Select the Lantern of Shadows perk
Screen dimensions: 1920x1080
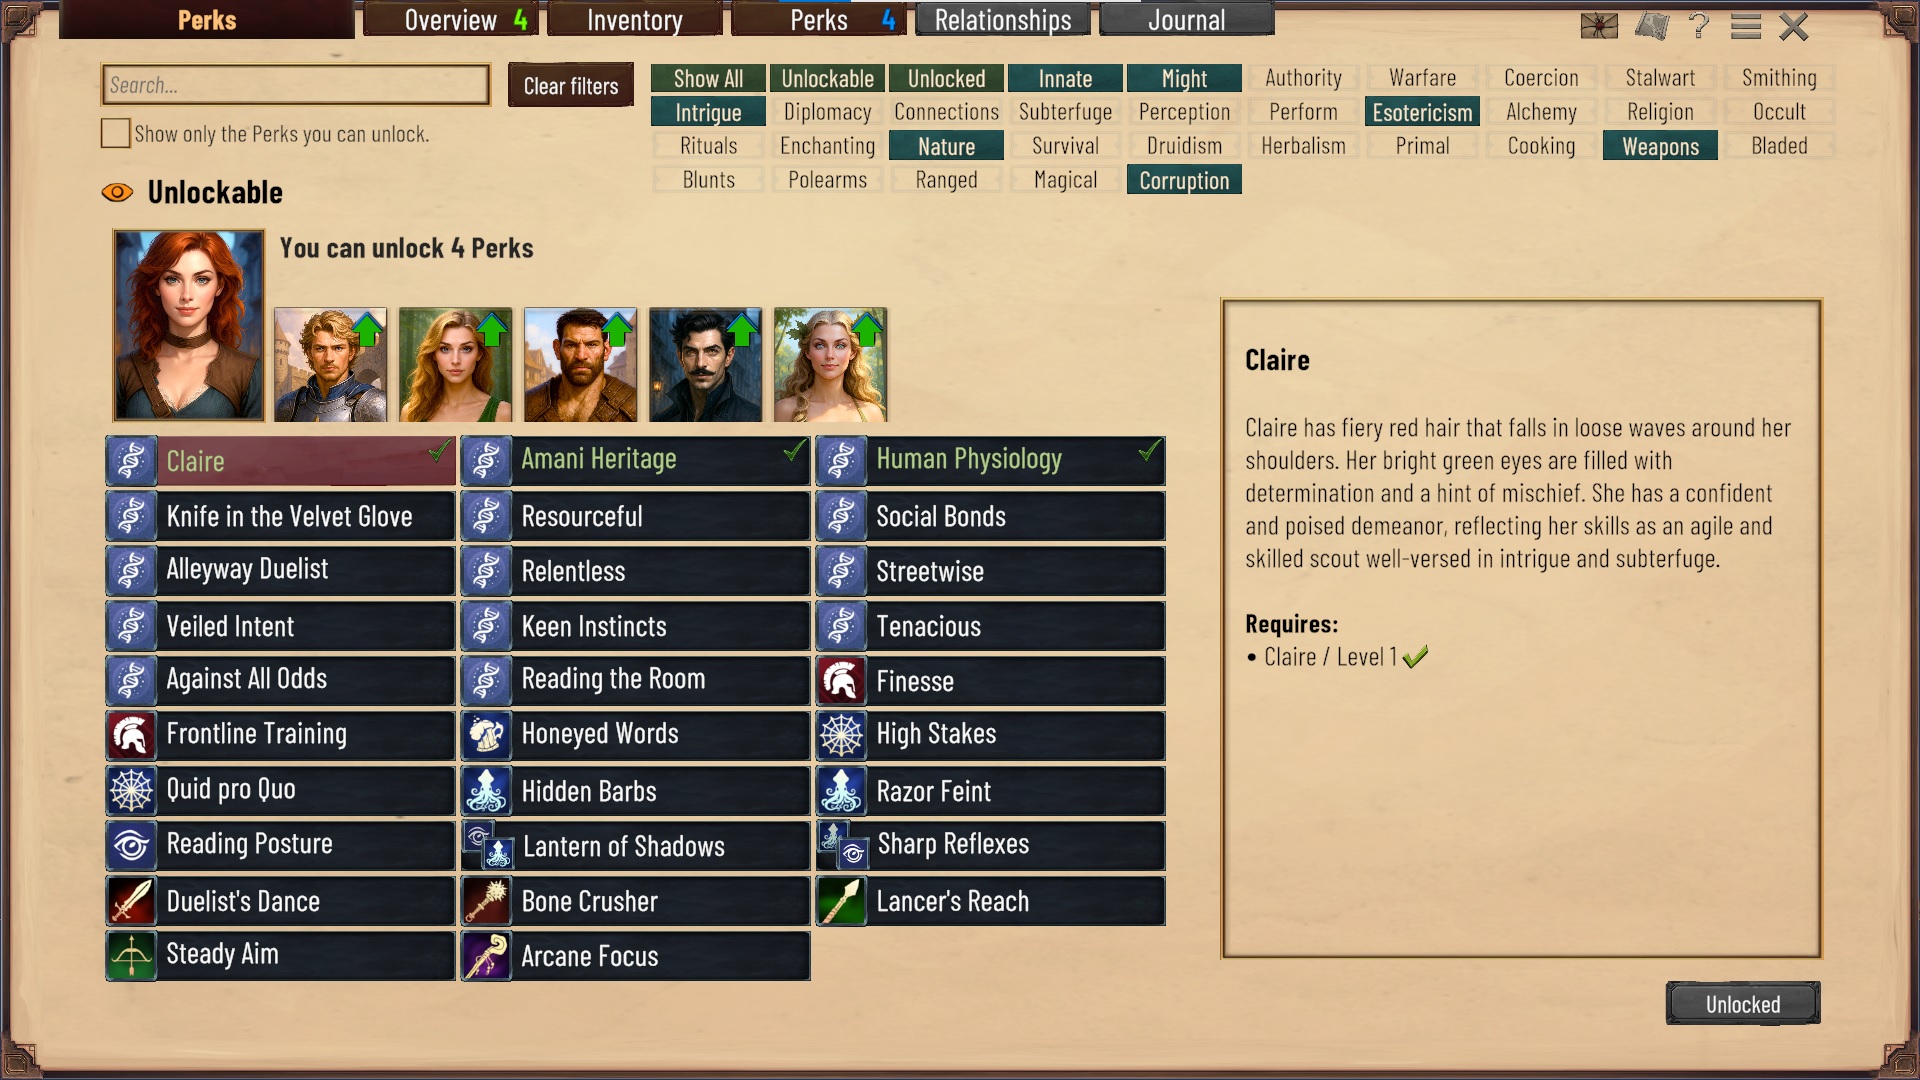tap(636, 846)
